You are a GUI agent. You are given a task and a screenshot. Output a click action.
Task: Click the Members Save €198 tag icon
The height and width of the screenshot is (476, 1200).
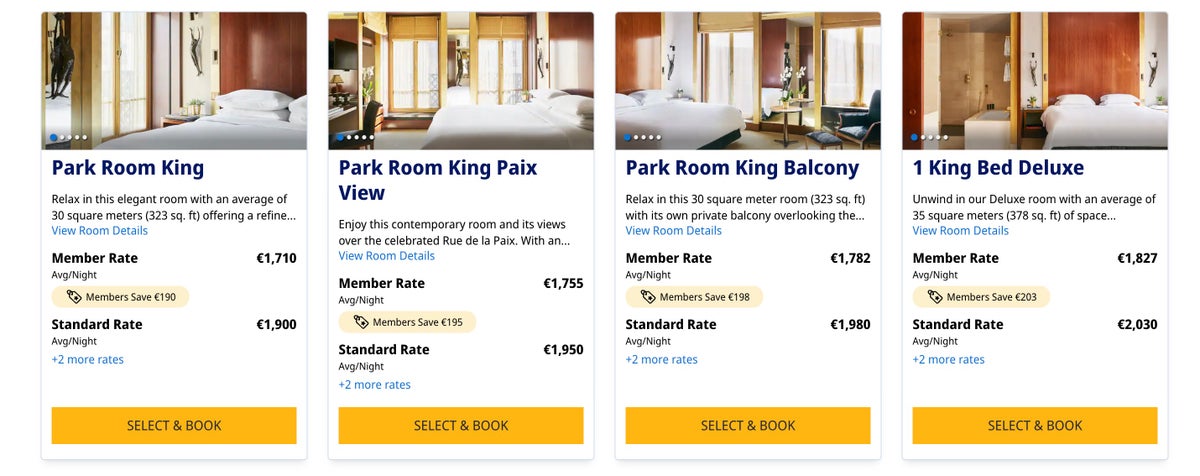point(648,297)
